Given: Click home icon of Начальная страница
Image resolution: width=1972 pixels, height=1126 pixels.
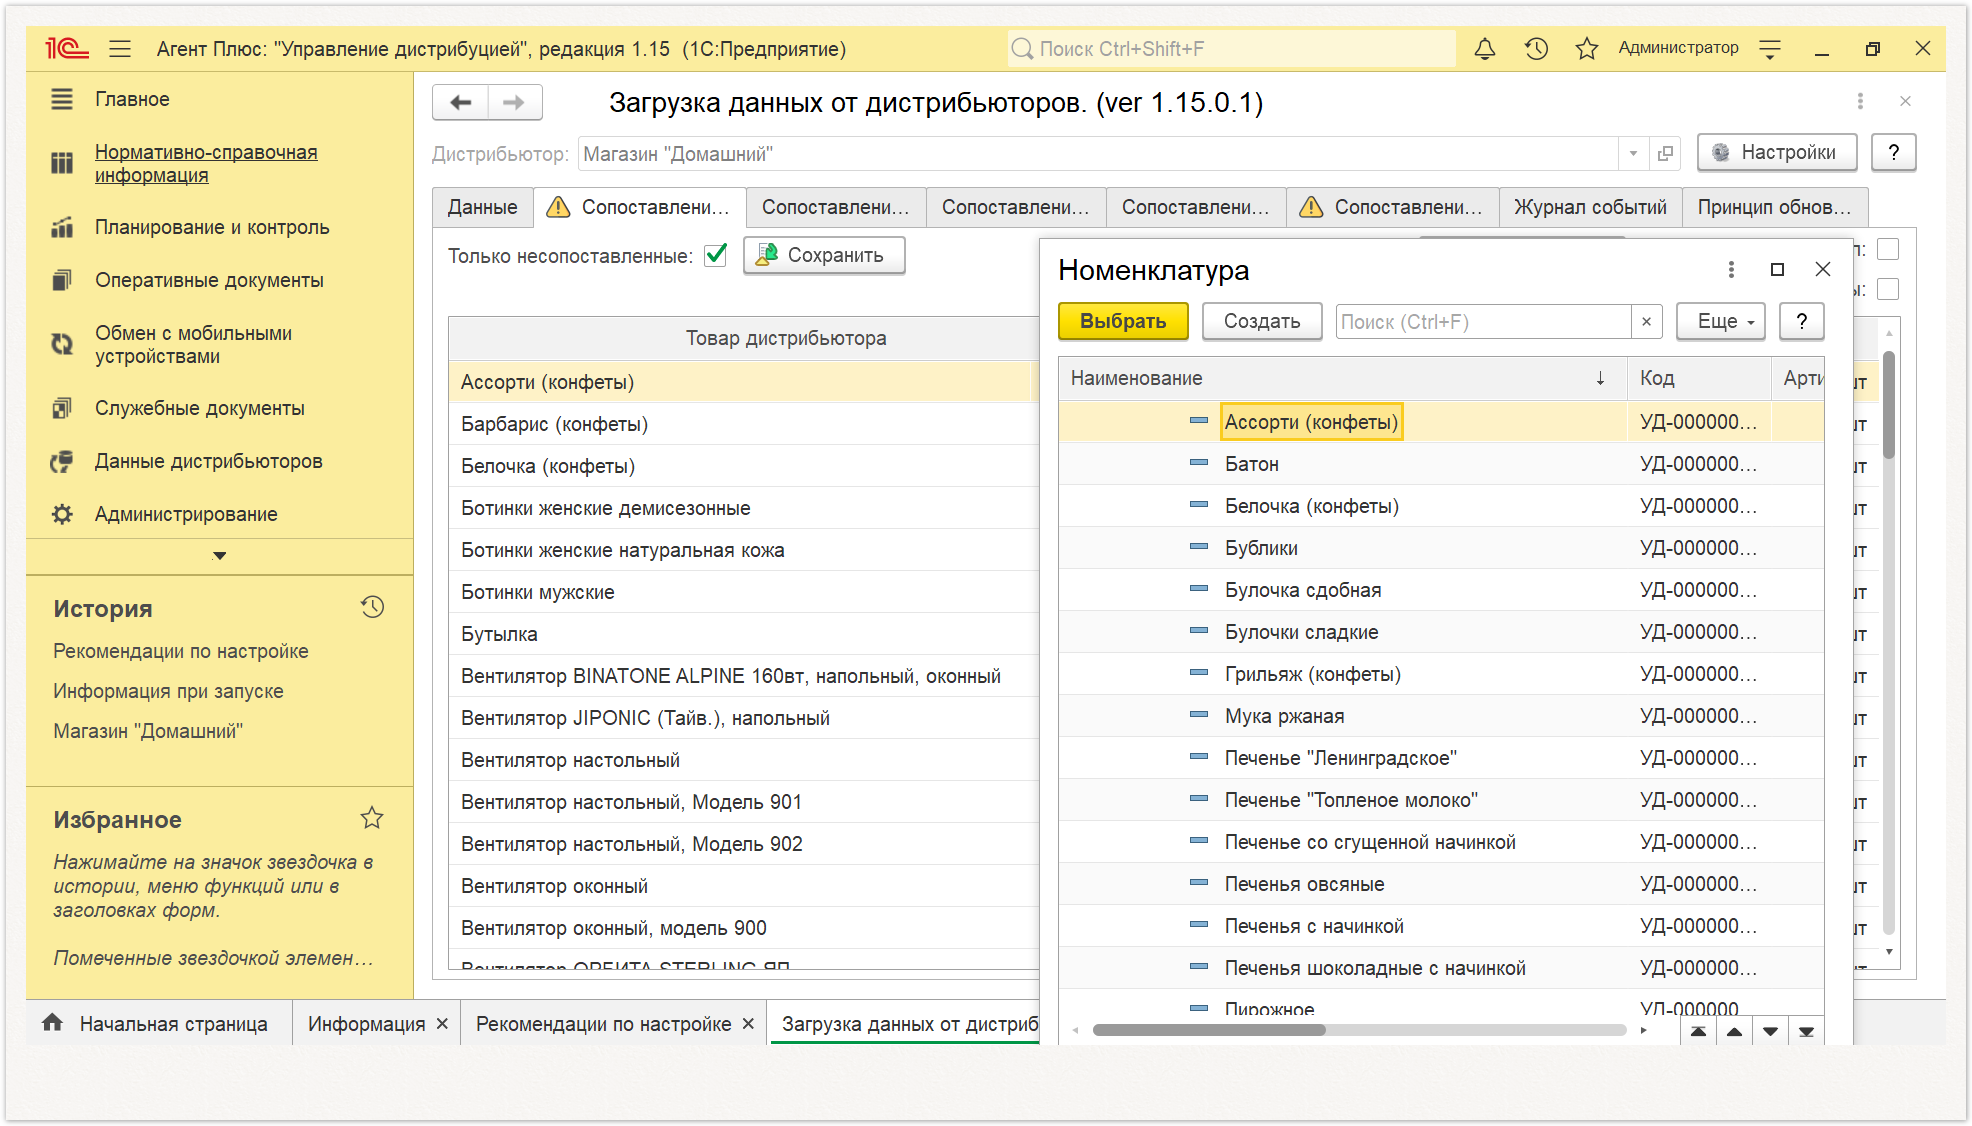Looking at the screenshot, I should (x=52, y=1022).
